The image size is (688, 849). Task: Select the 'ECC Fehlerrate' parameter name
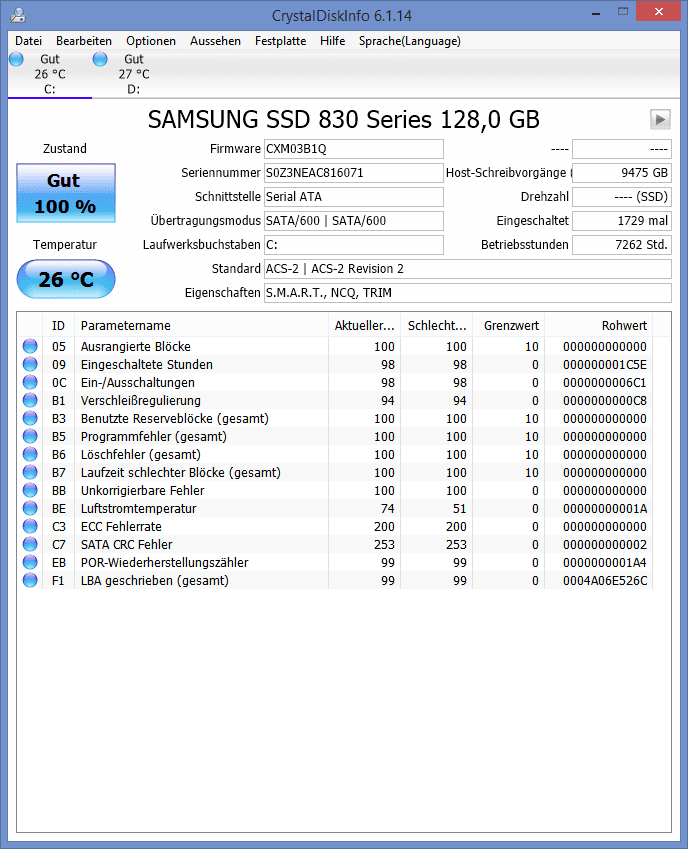click(x=121, y=526)
